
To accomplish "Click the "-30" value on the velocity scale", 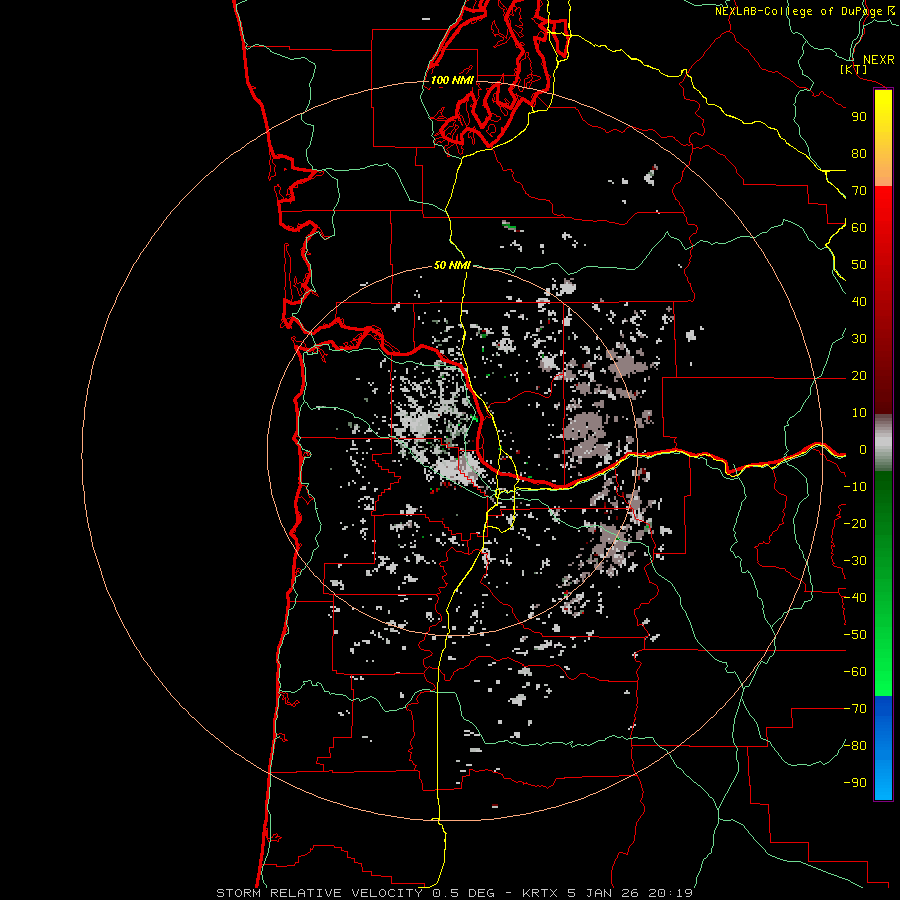I will pyautogui.click(x=855, y=561).
